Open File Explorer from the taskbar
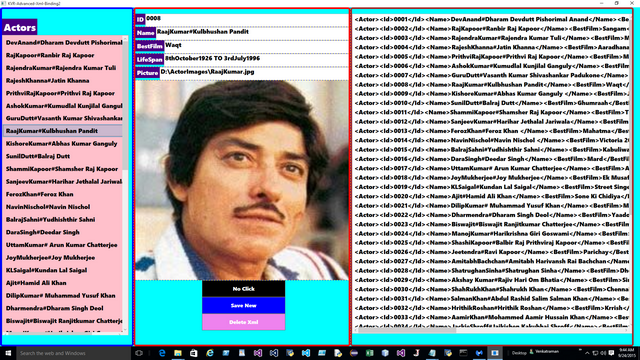 pos(178,353)
